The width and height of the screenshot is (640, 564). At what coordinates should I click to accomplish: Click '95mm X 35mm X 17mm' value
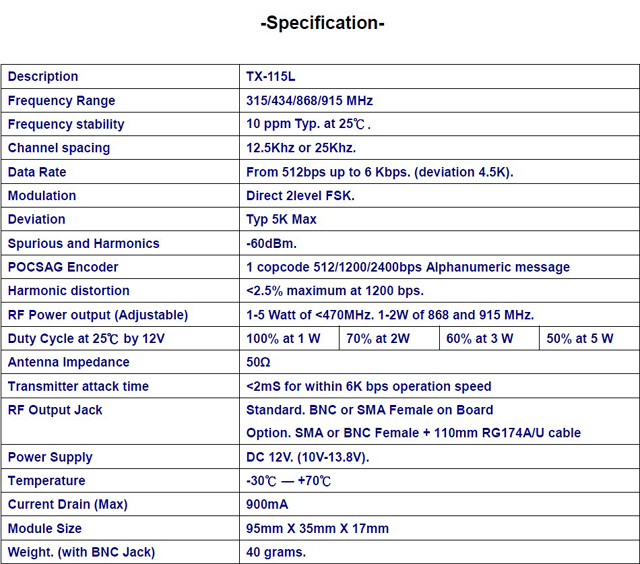click(x=317, y=529)
